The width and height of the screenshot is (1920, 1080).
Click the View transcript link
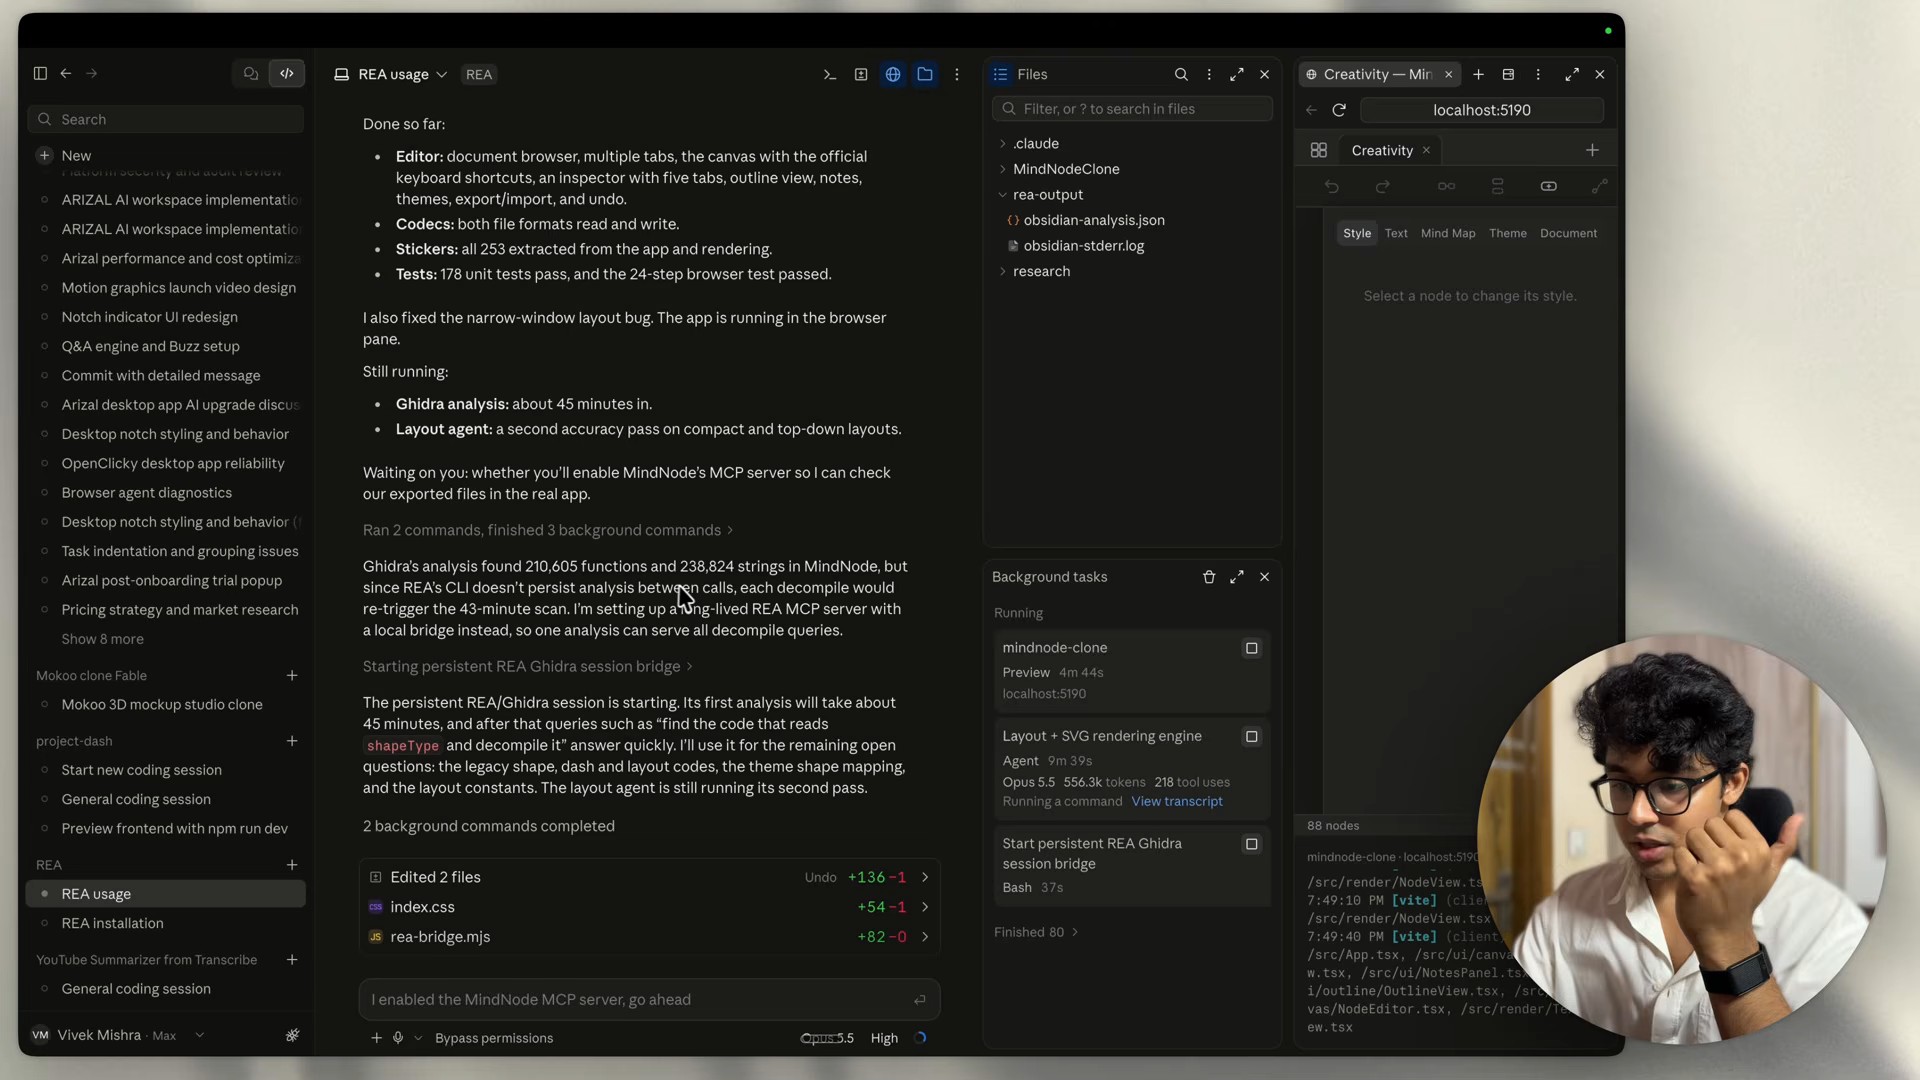click(x=1177, y=802)
